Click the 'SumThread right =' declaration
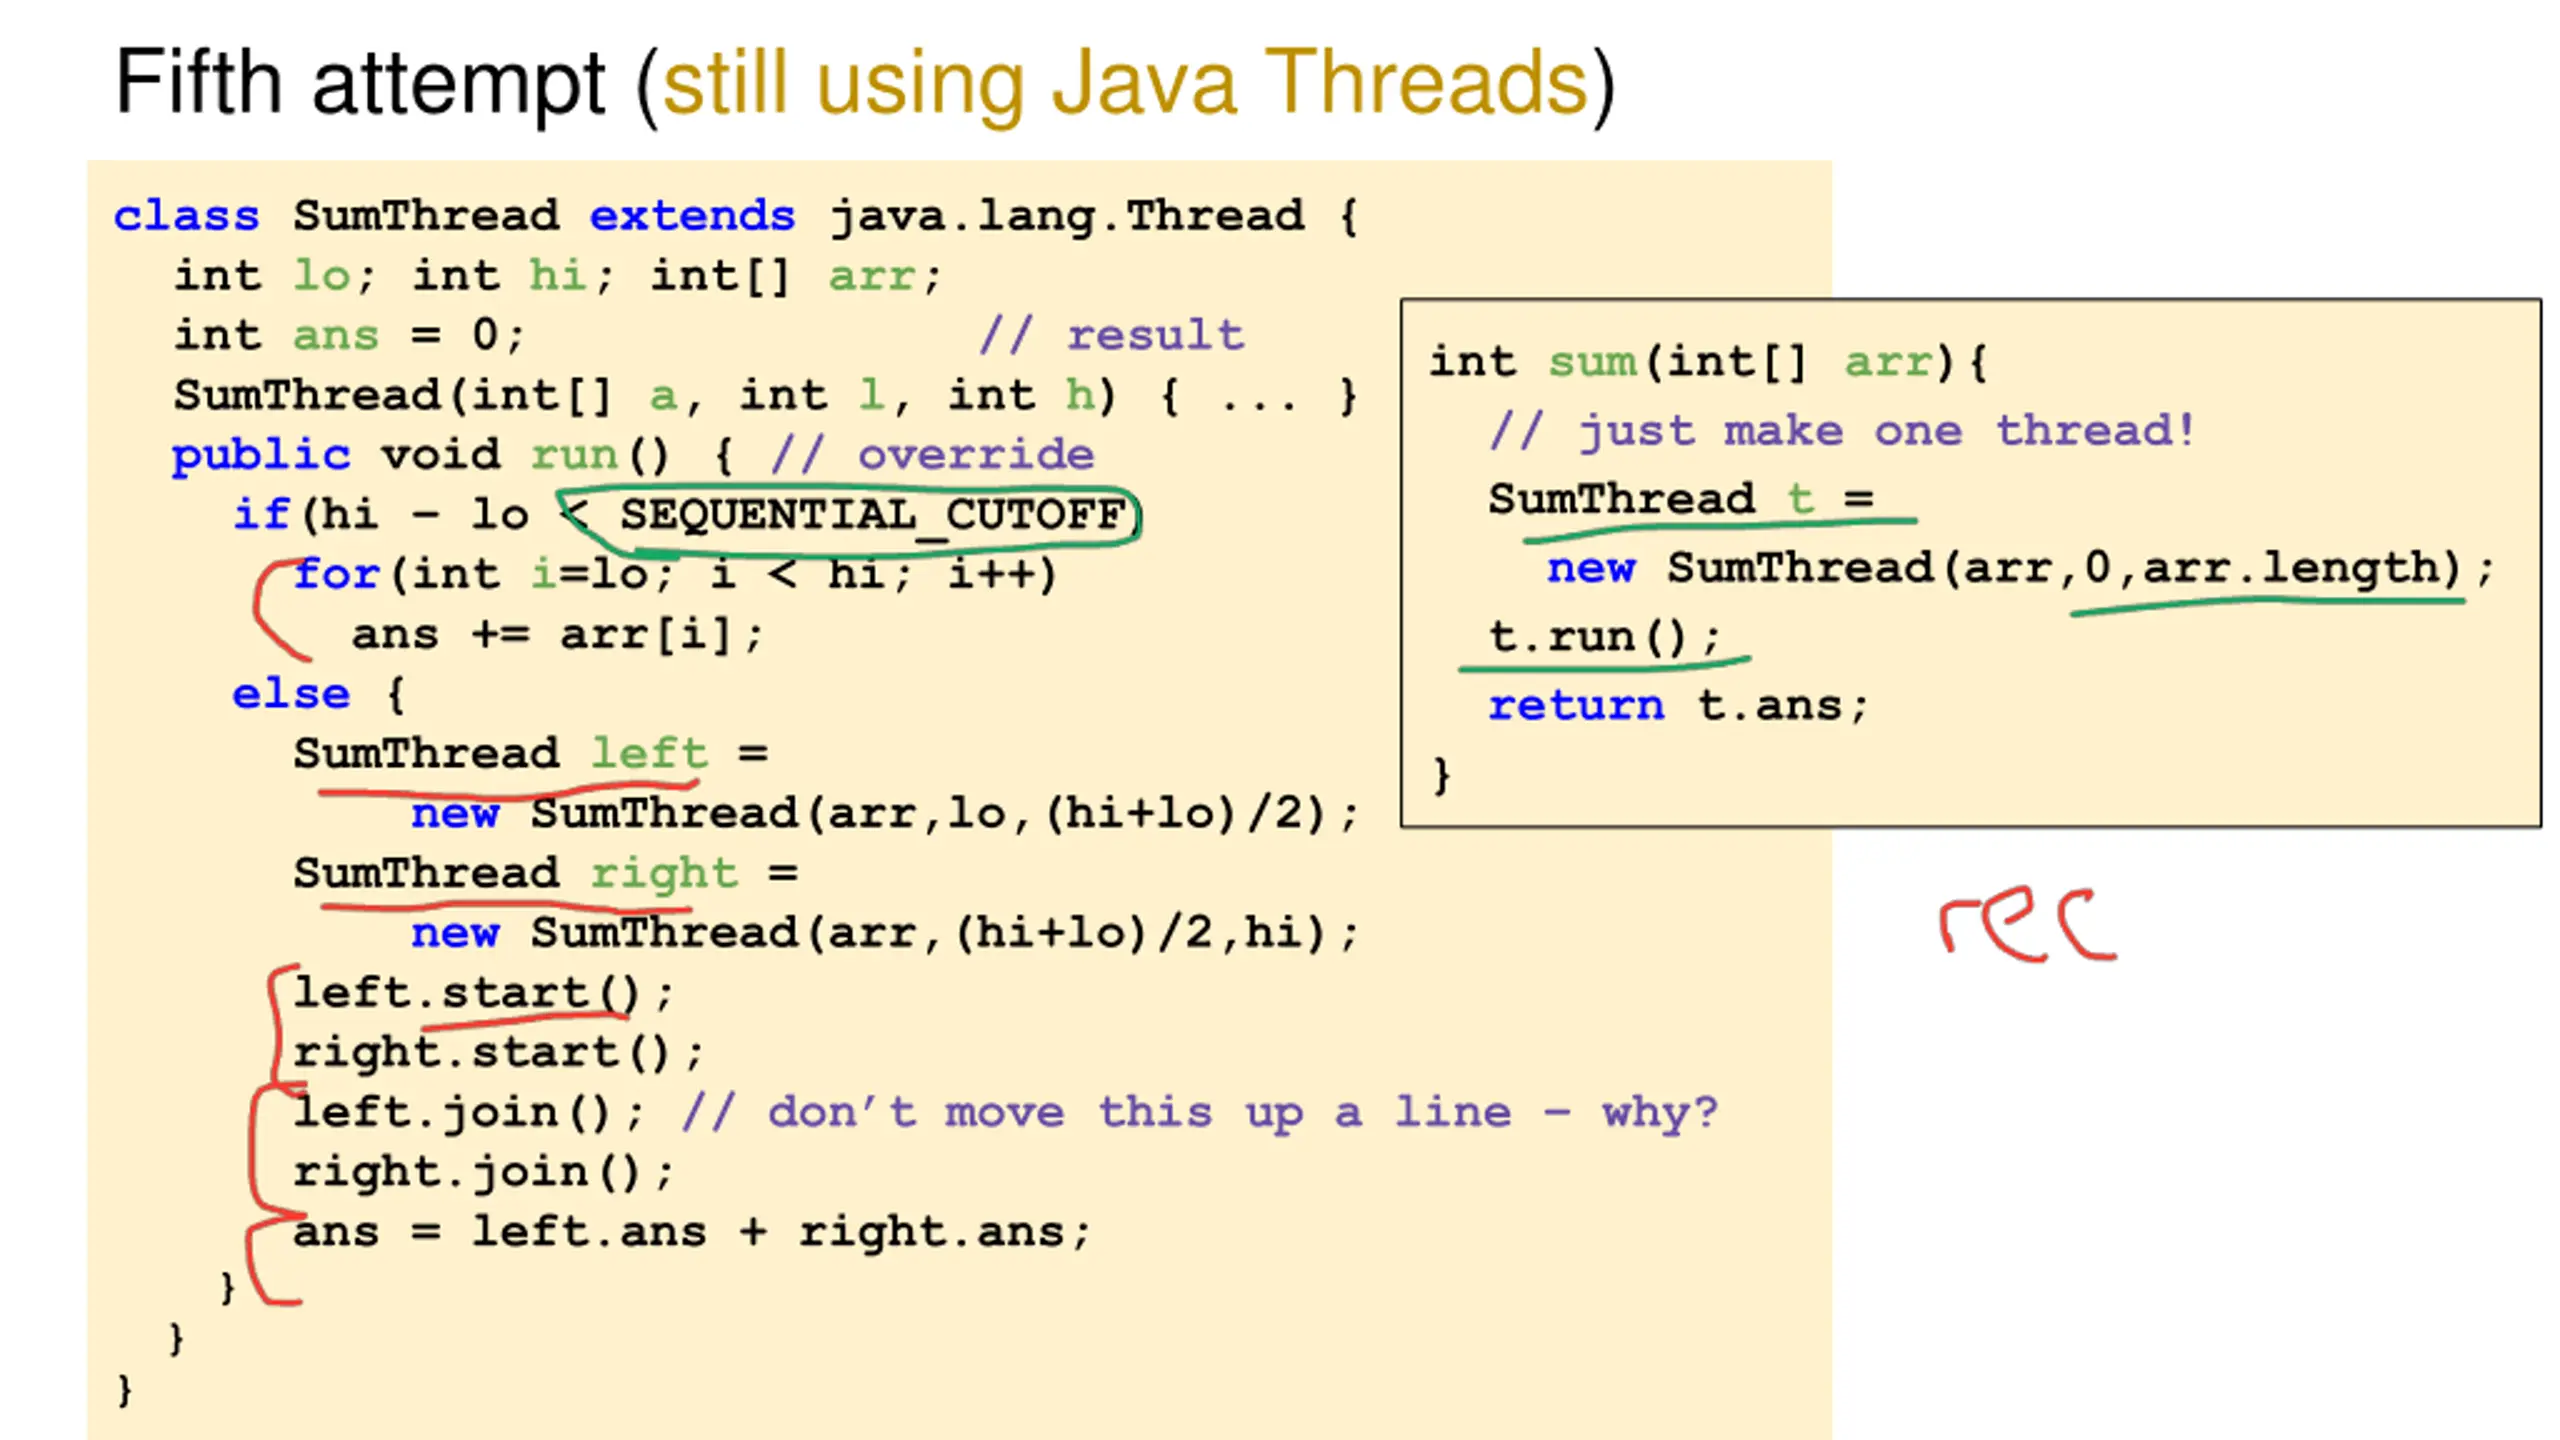 click(545, 873)
